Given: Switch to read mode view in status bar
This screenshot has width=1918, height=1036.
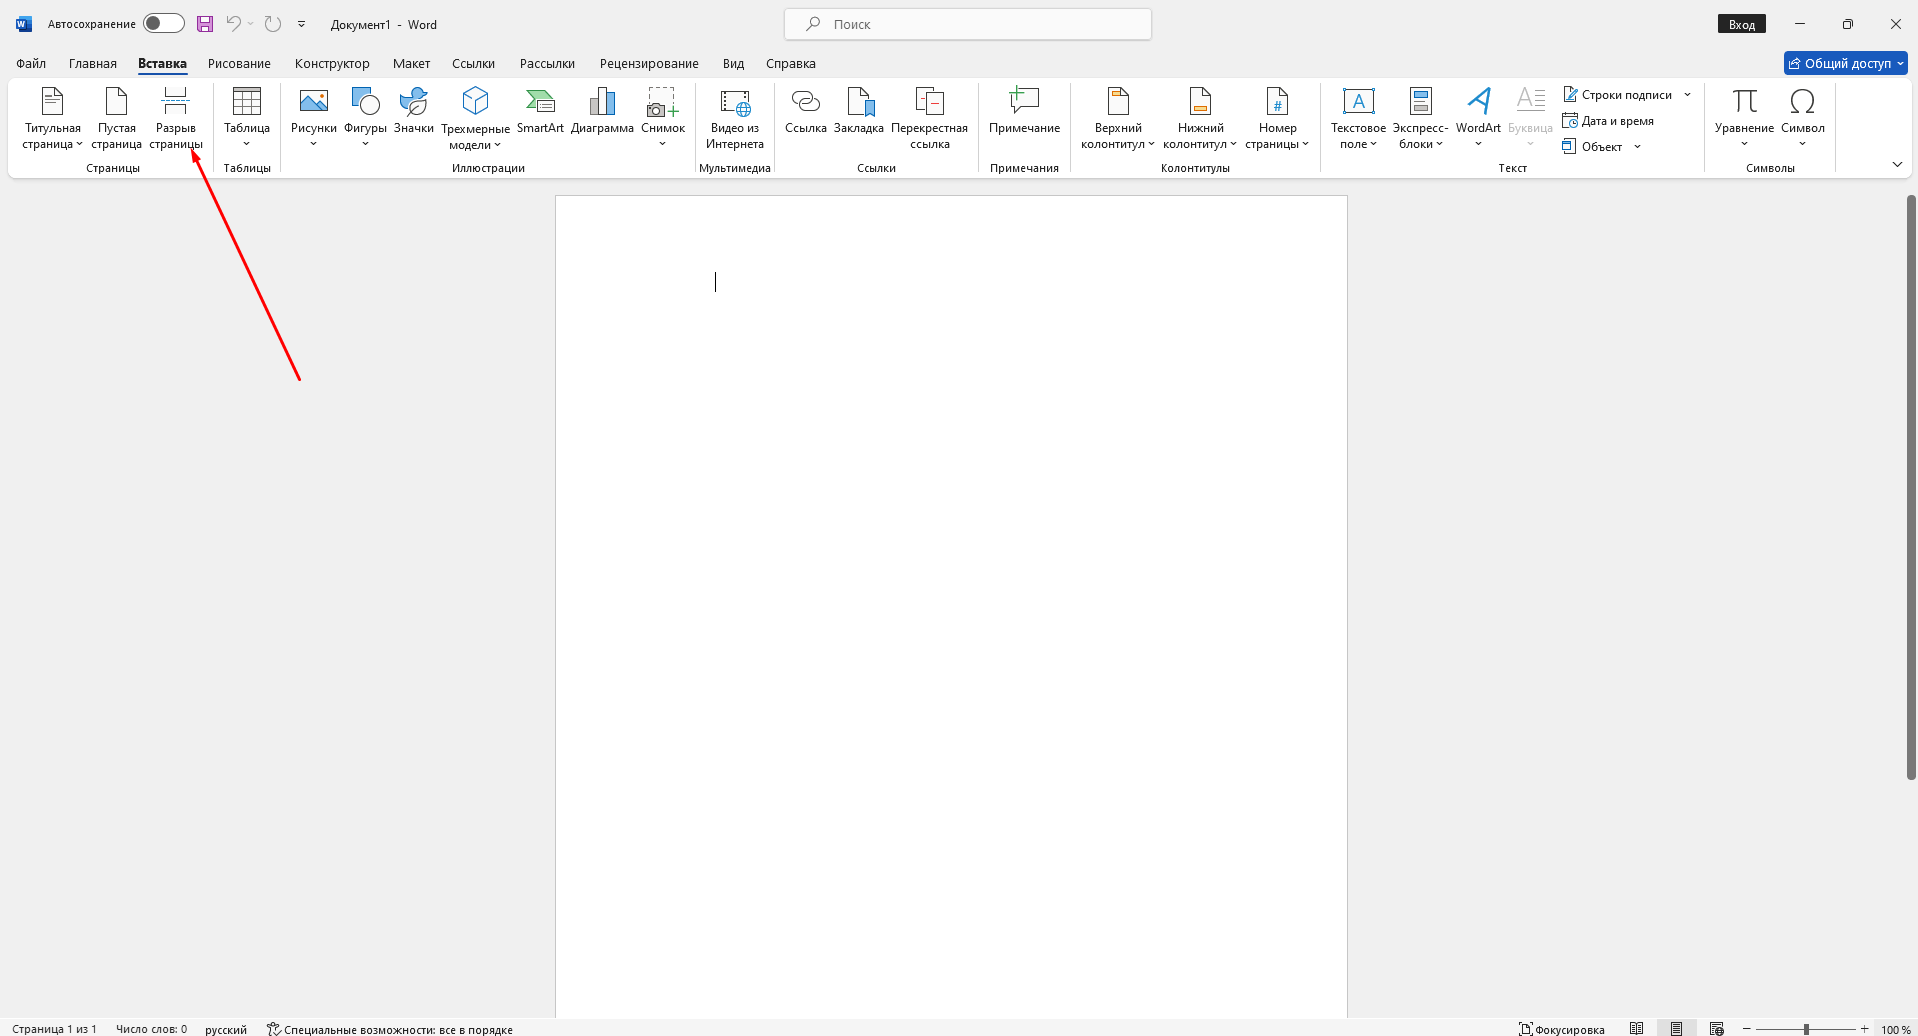Looking at the screenshot, I should click(x=1636, y=1028).
